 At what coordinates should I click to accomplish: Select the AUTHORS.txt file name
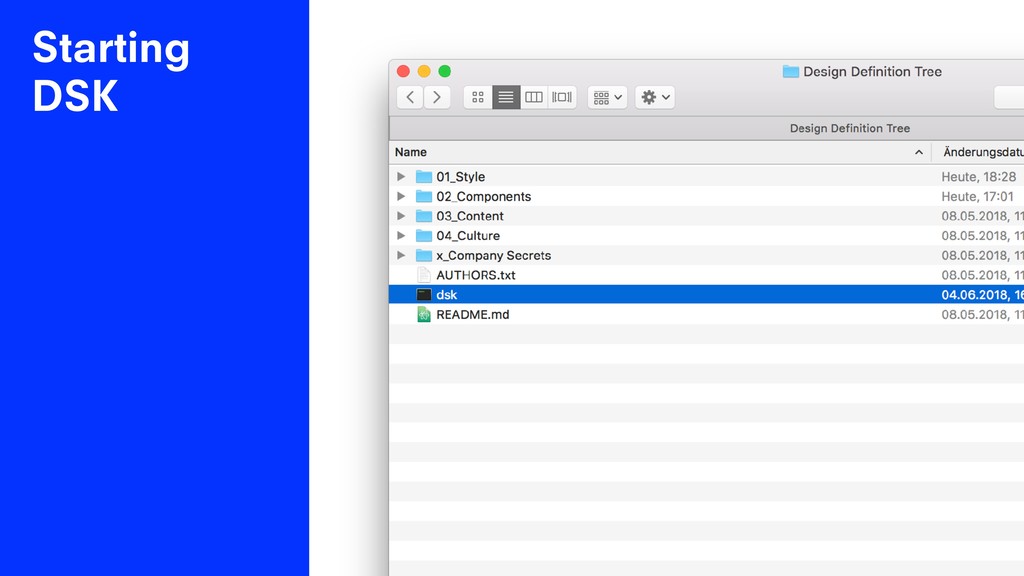click(x=475, y=275)
